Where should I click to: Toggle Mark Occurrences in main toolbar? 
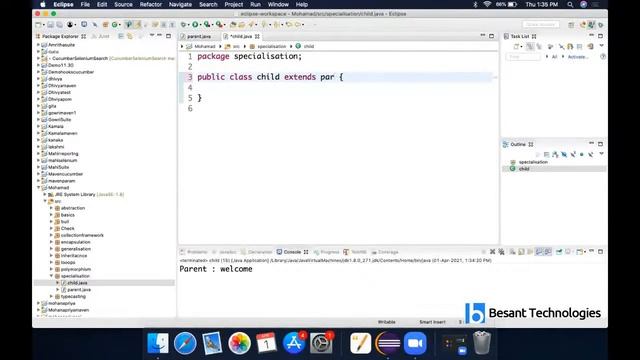138,25
